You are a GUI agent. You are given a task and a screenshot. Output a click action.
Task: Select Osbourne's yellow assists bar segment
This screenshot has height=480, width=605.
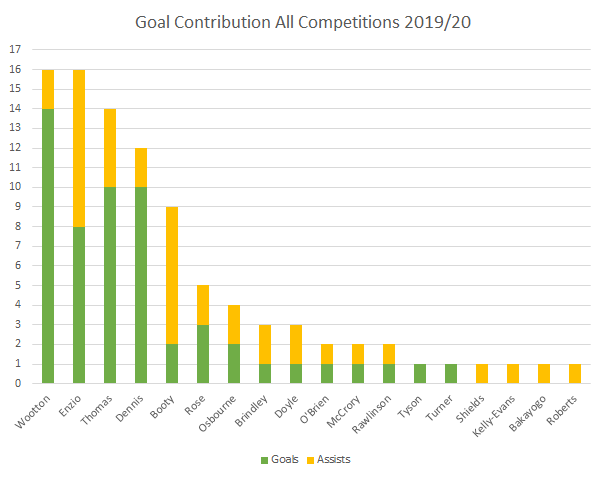pyautogui.click(x=235, y=324)
